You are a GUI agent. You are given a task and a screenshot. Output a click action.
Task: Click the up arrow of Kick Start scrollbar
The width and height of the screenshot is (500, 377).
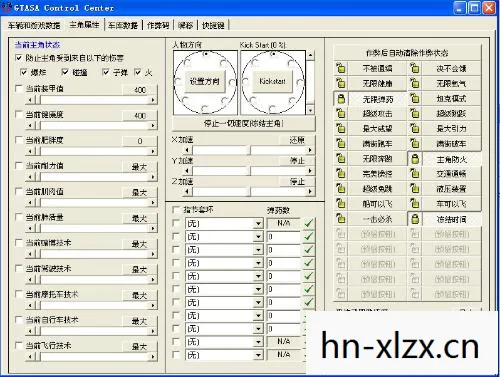pyautogui.click(x=310, y=55)
